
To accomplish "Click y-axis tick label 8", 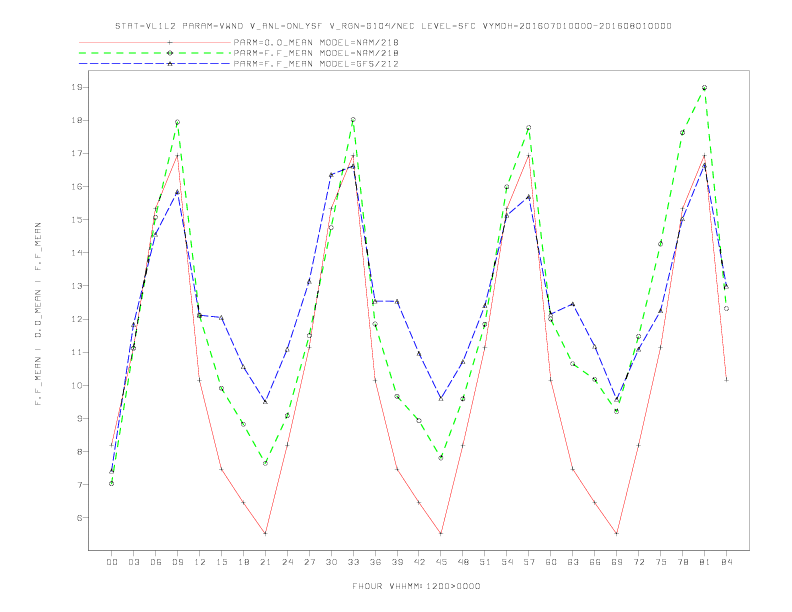I will 79,451.
